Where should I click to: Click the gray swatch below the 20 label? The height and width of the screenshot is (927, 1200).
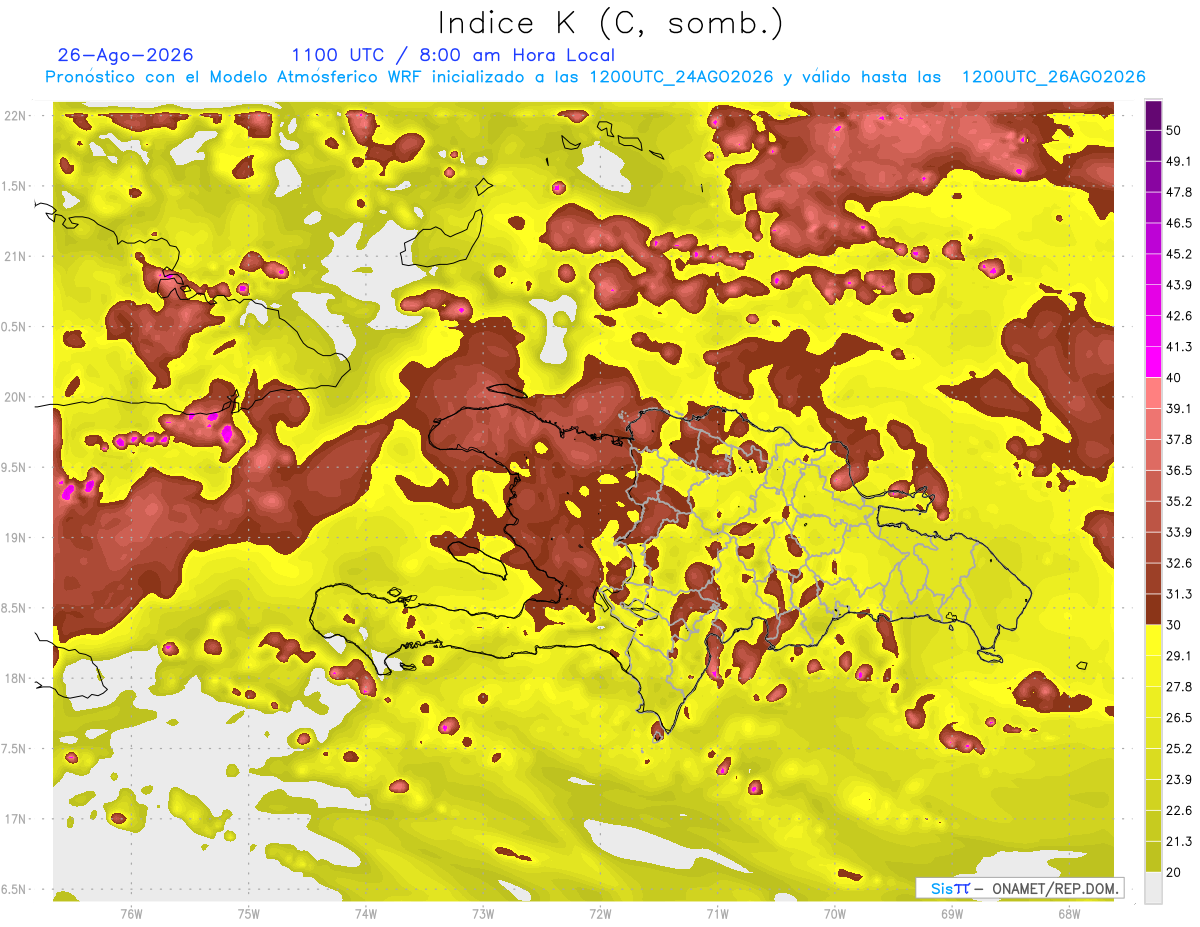[1153, 887]
